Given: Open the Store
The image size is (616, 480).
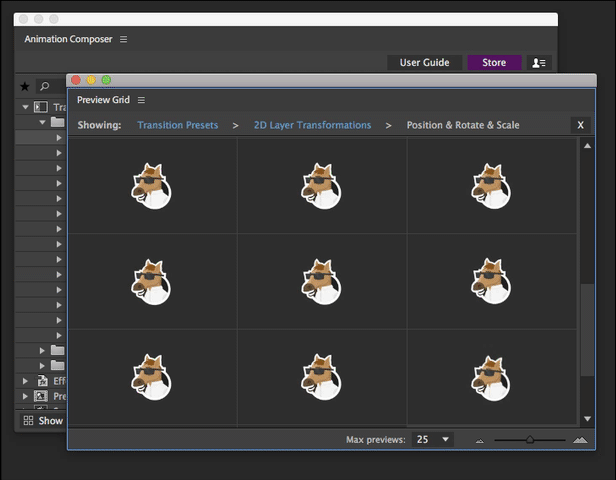Looking at the screenshot, I should 494,63.
